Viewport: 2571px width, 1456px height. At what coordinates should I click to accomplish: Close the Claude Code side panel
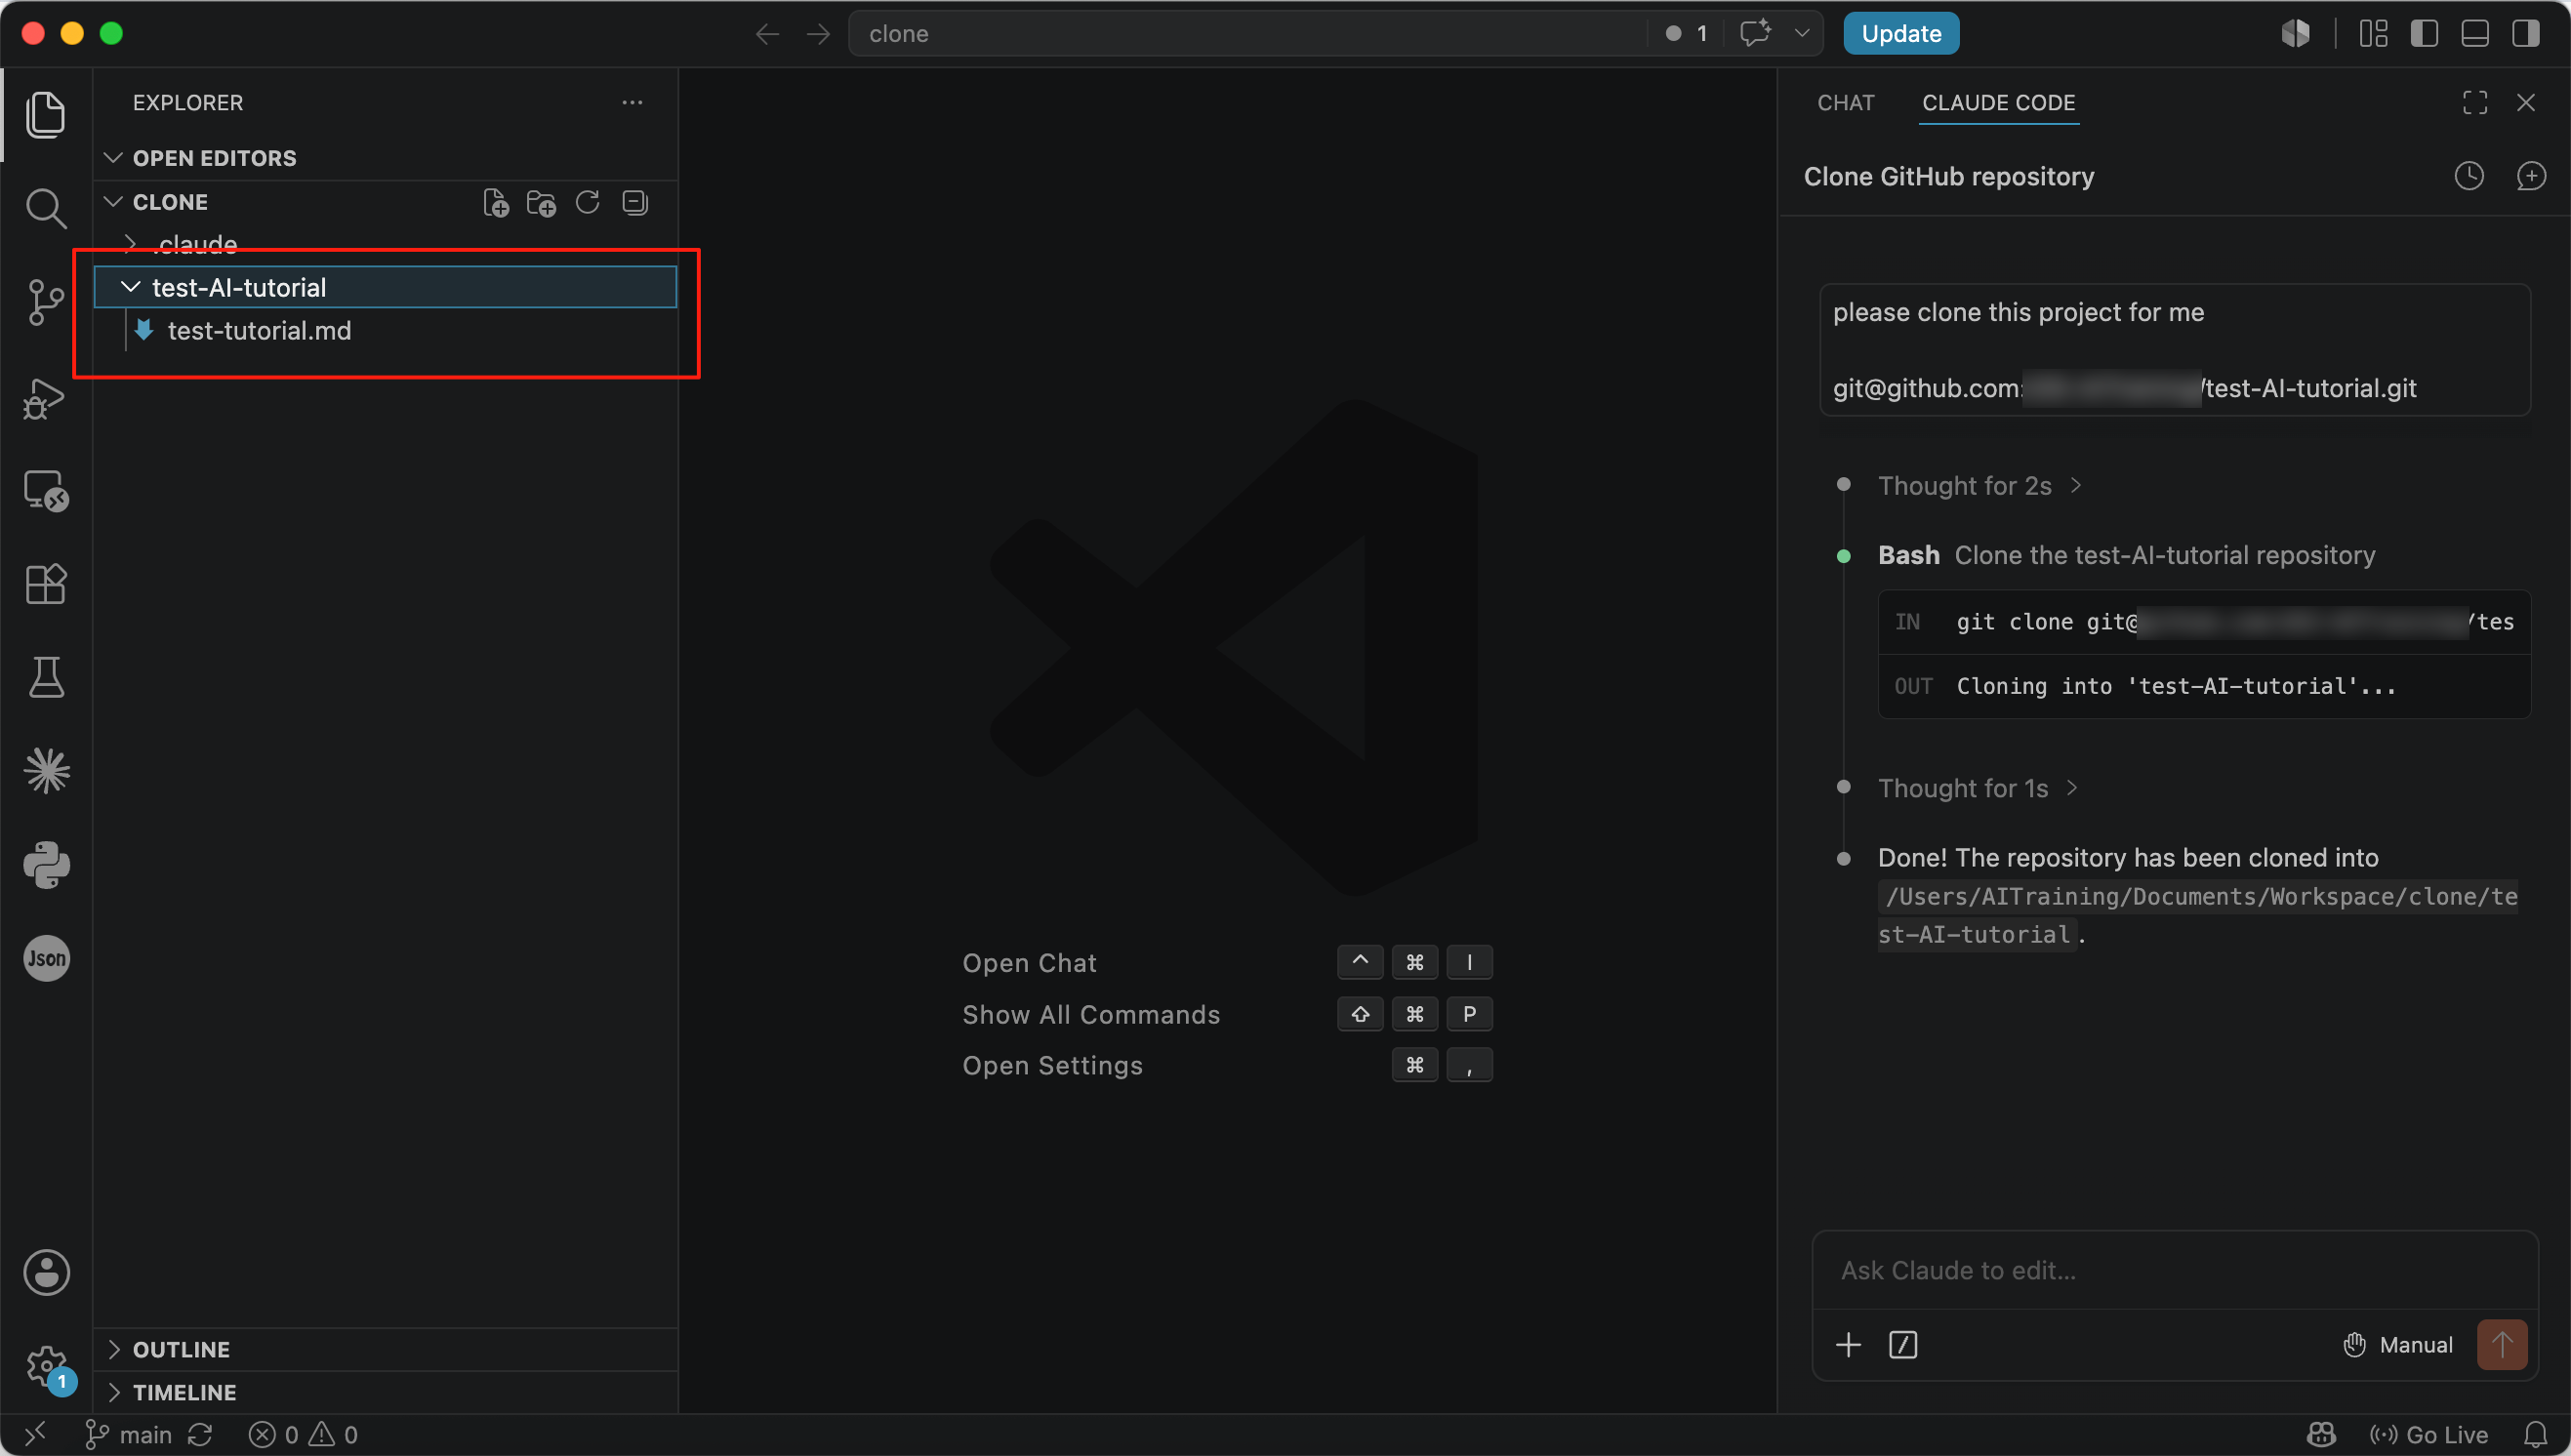point(2525,102)
